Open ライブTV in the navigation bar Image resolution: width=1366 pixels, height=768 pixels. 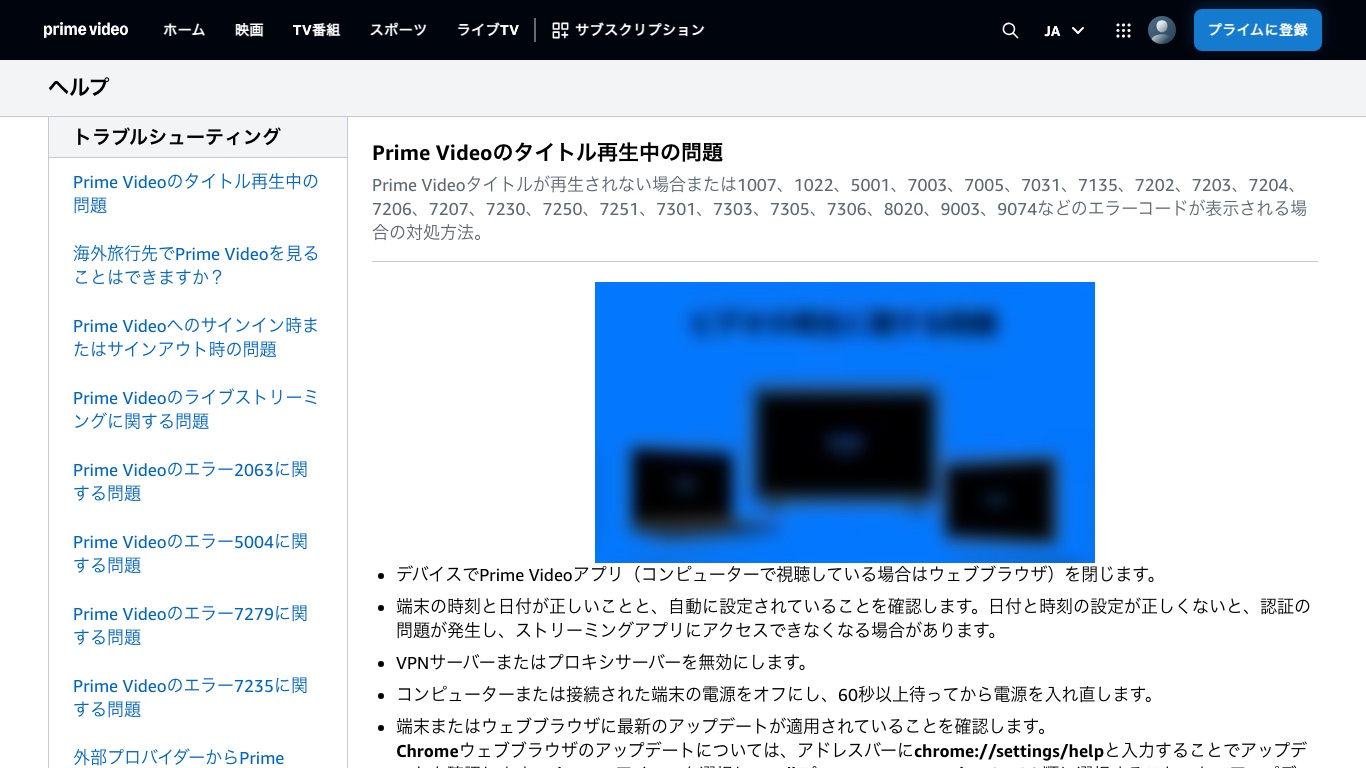pos(488,30)
